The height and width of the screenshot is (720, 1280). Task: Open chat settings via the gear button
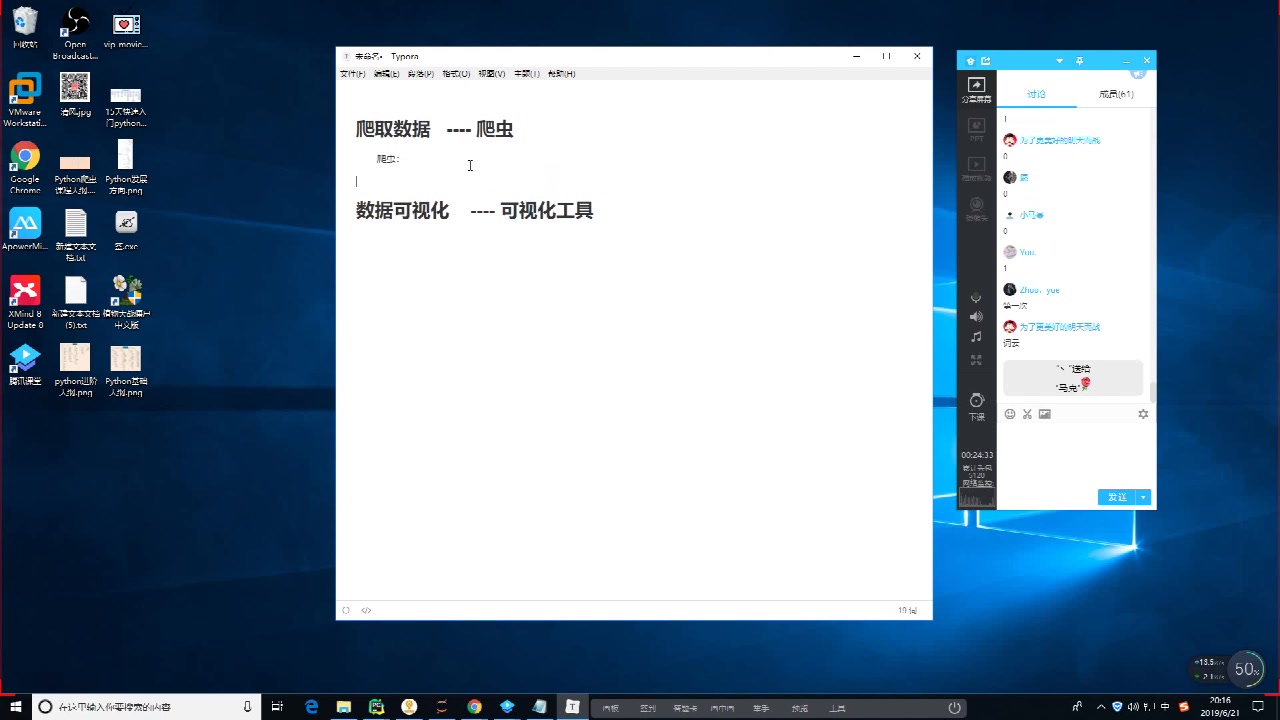(1143, 413)
